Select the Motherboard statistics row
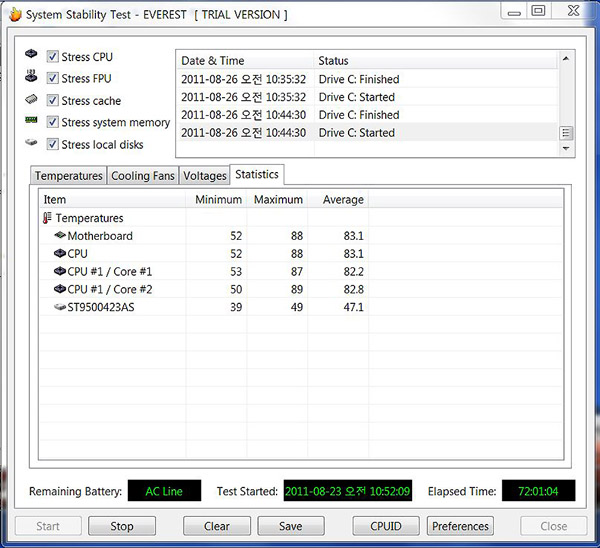This screenshot has height=548, width=600. [x=301, y=236]
